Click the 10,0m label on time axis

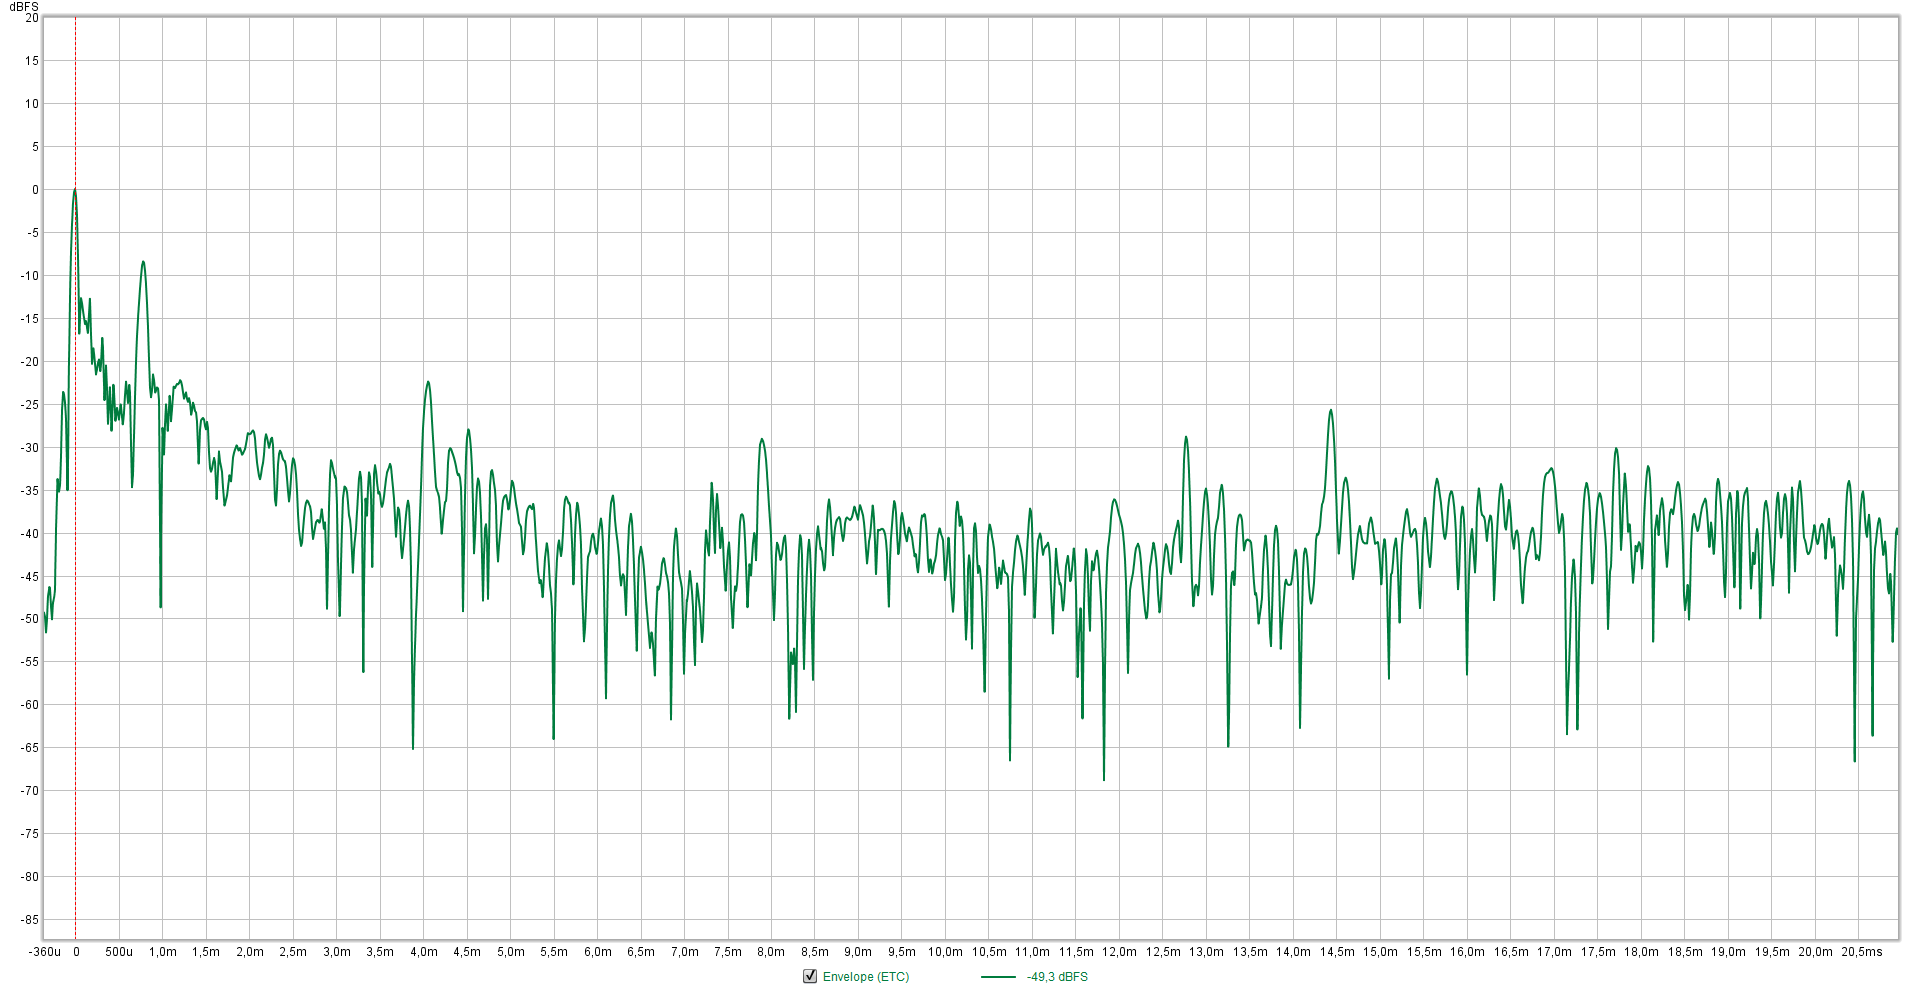tap(945, 952)
